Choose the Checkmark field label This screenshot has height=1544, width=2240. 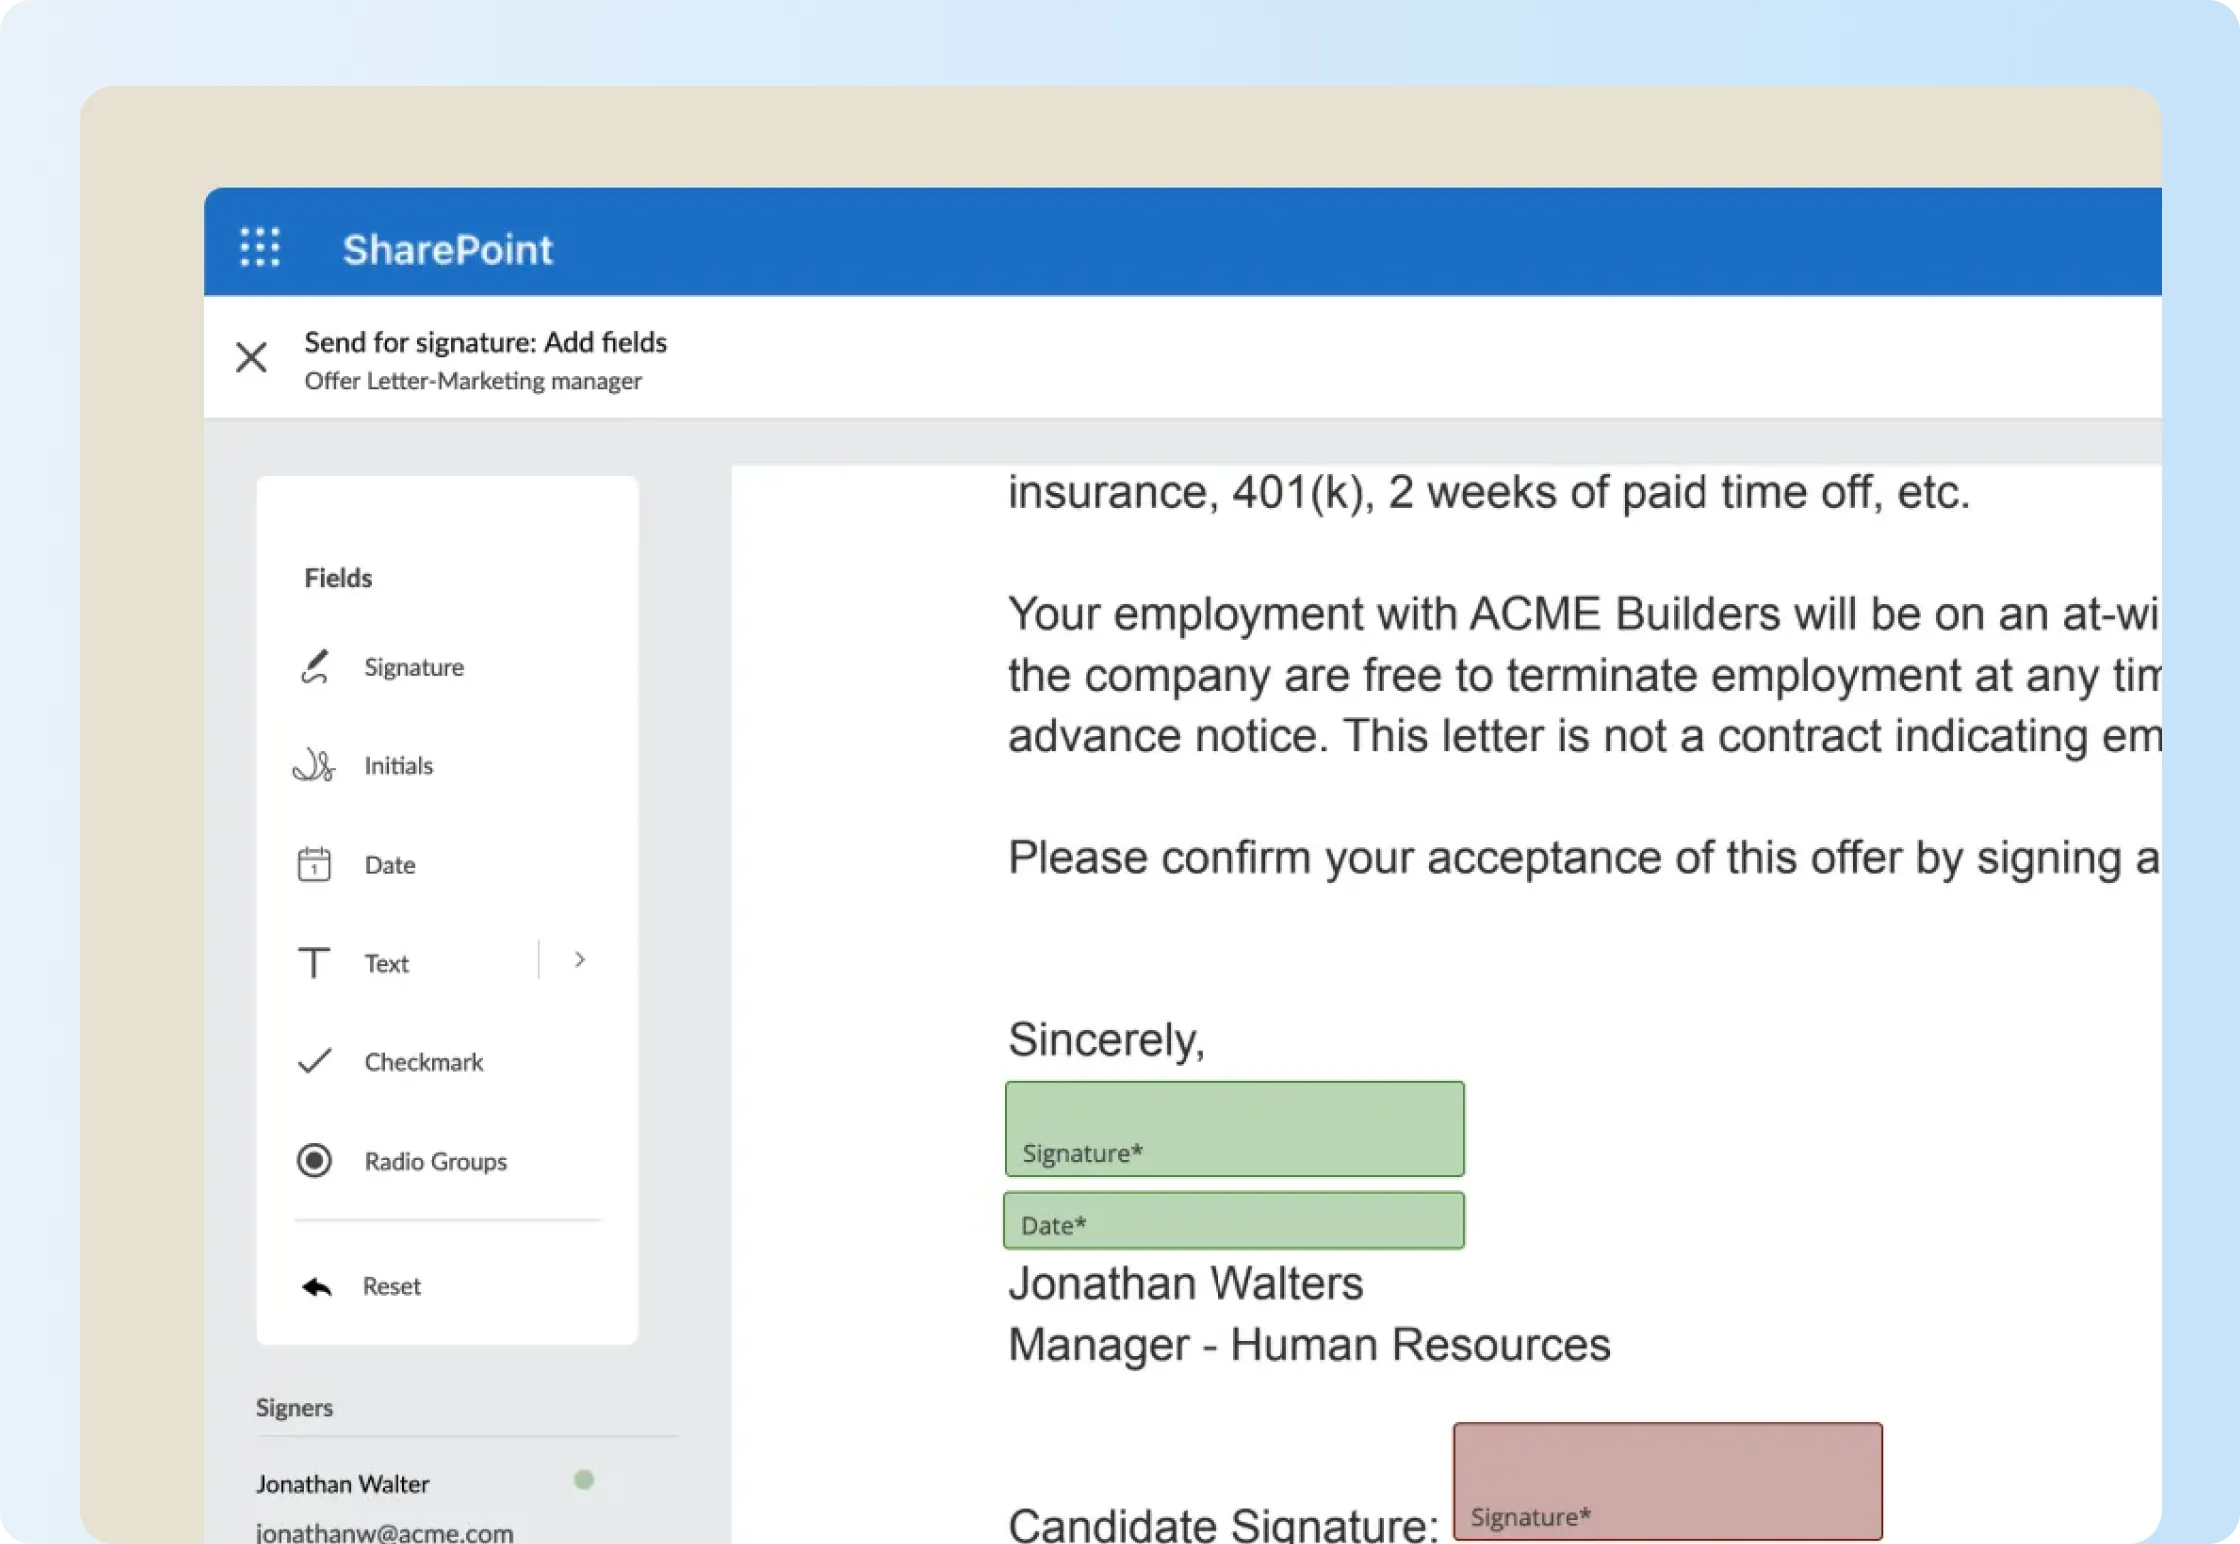click(423, 1061)
